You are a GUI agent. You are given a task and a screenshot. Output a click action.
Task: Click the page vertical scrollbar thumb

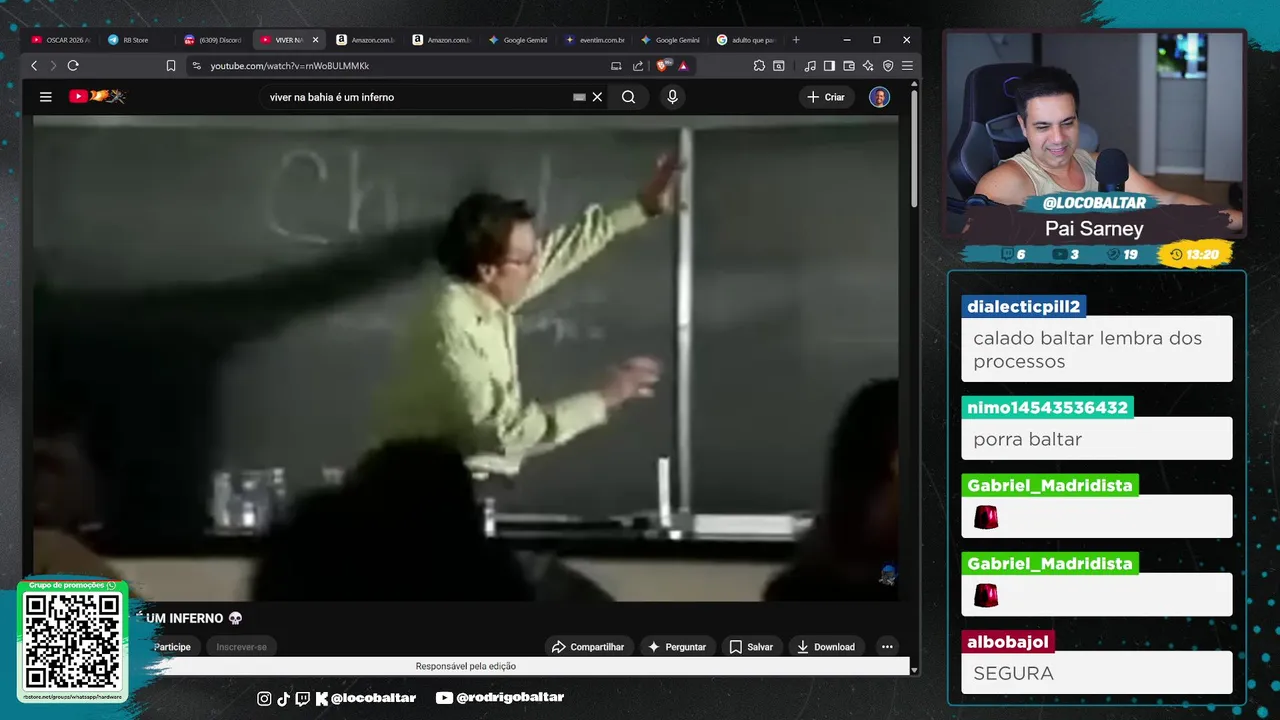click(914, 150)
